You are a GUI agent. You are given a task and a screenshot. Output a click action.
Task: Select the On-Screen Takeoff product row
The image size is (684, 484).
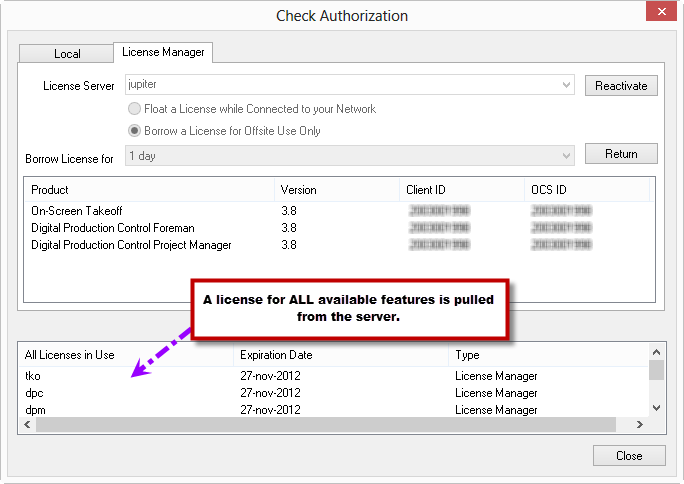tap(339, 211)
